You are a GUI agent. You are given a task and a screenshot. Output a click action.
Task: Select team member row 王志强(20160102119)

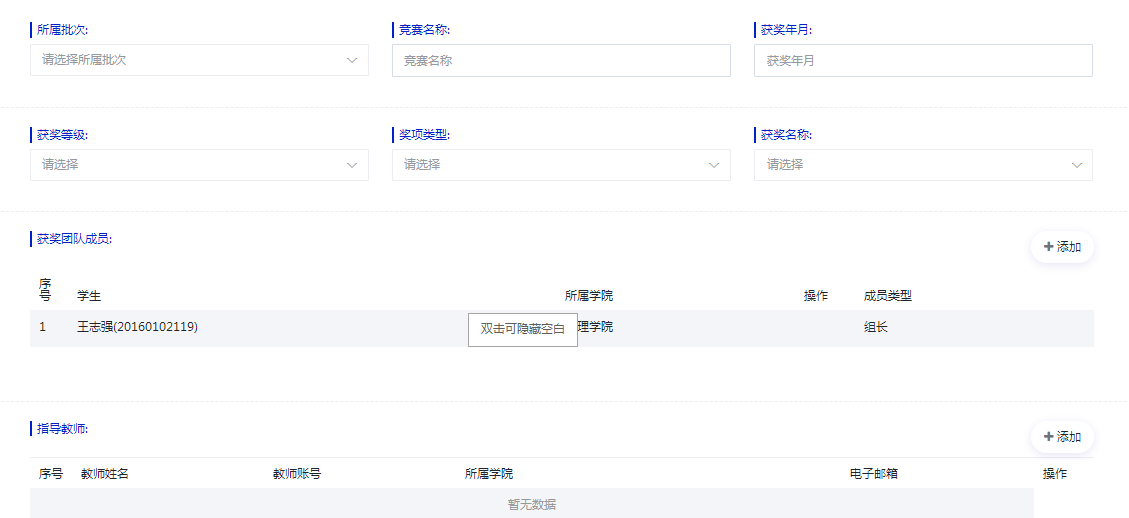pyautogui.click(x=138, y=327)
